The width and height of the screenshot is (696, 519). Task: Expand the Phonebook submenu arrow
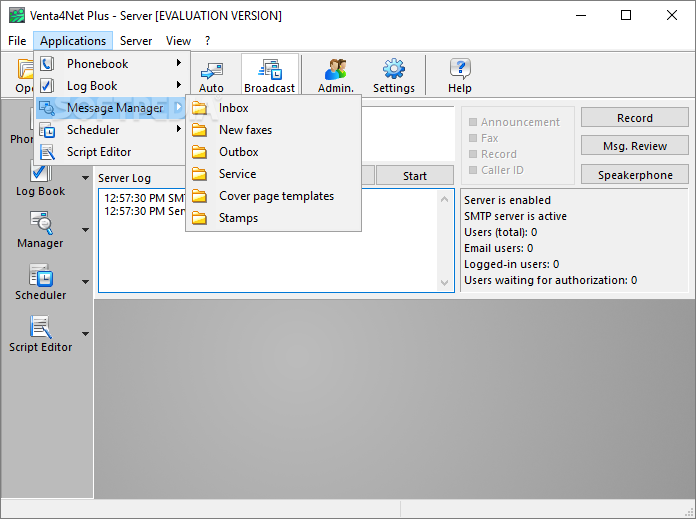(x=178, y=63)
